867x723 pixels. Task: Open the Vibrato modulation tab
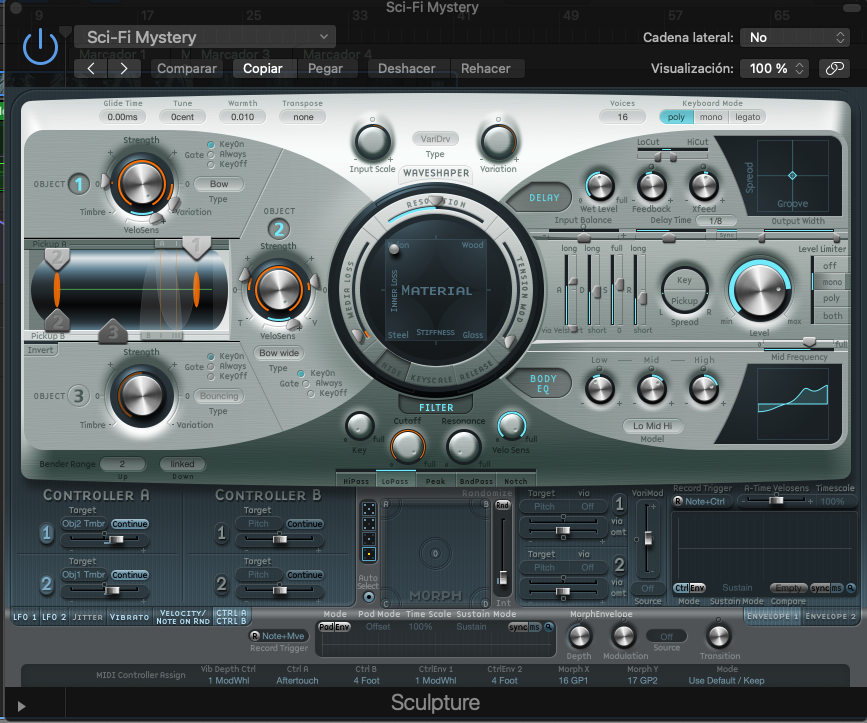pos(128,617)
